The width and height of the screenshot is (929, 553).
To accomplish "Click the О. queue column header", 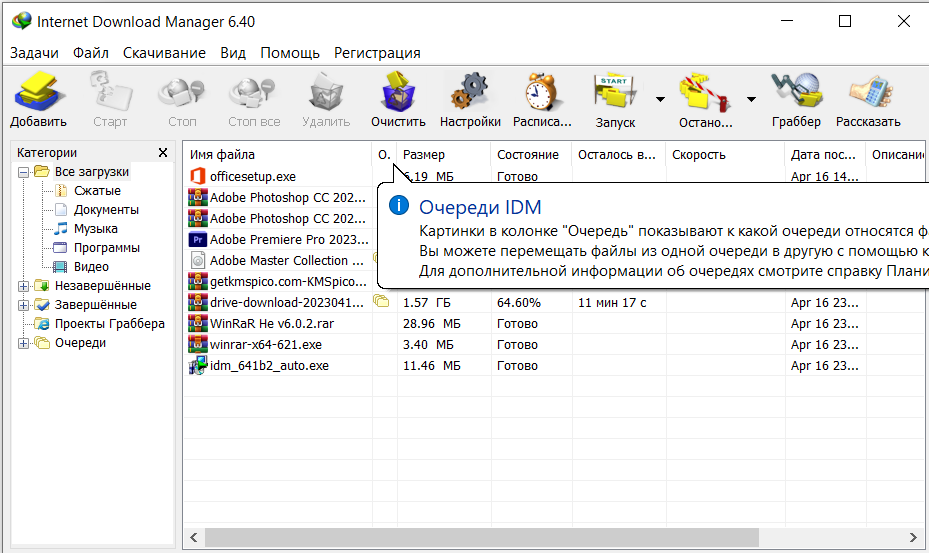I will click(384, 155).
